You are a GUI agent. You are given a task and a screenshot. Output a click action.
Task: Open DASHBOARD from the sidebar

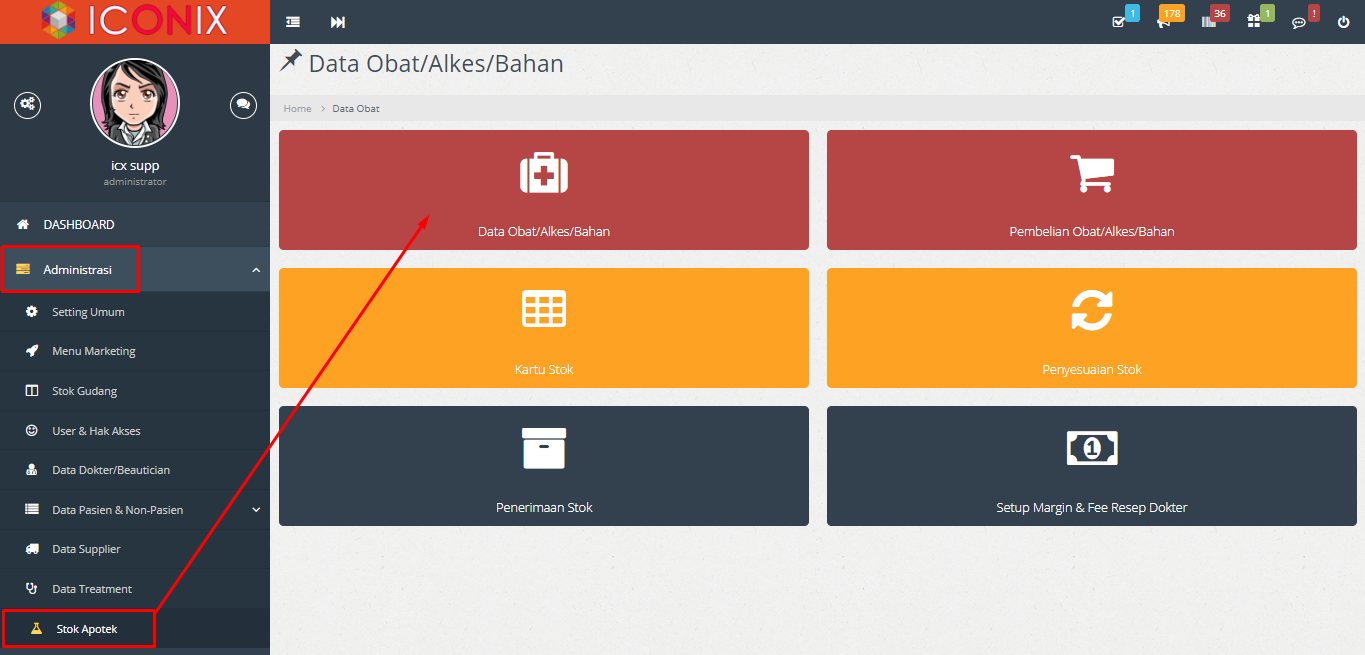78,225
